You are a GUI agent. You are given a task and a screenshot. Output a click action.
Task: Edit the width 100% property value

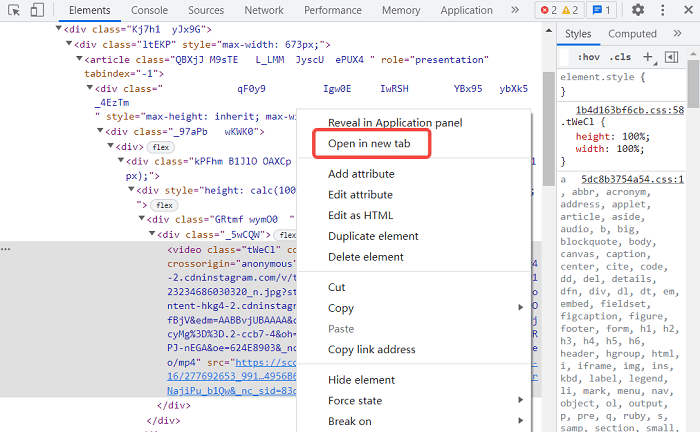point(630,149)
